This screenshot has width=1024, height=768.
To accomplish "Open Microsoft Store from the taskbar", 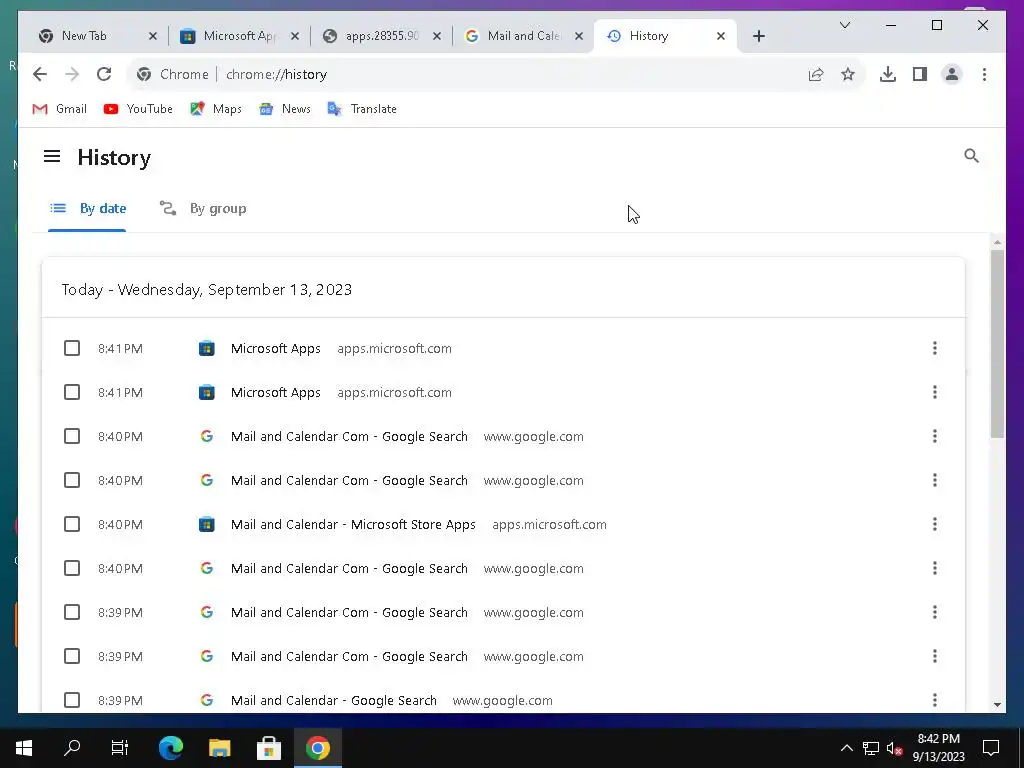I will 268,748.
